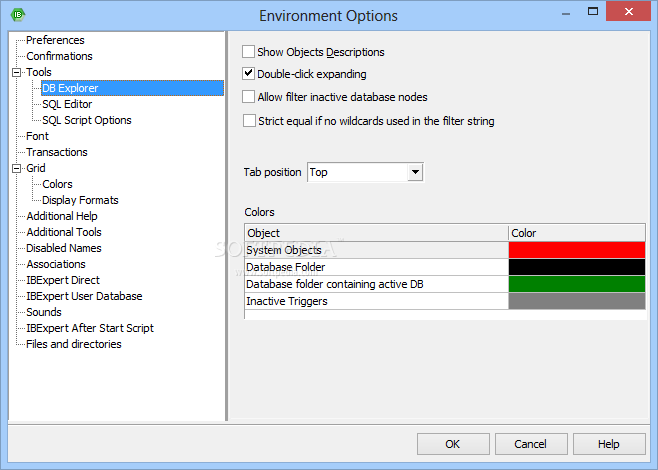The width and height of the screenshot is (658, 470).
Task: Open Disabled Names settings
Action: (63, 248)
